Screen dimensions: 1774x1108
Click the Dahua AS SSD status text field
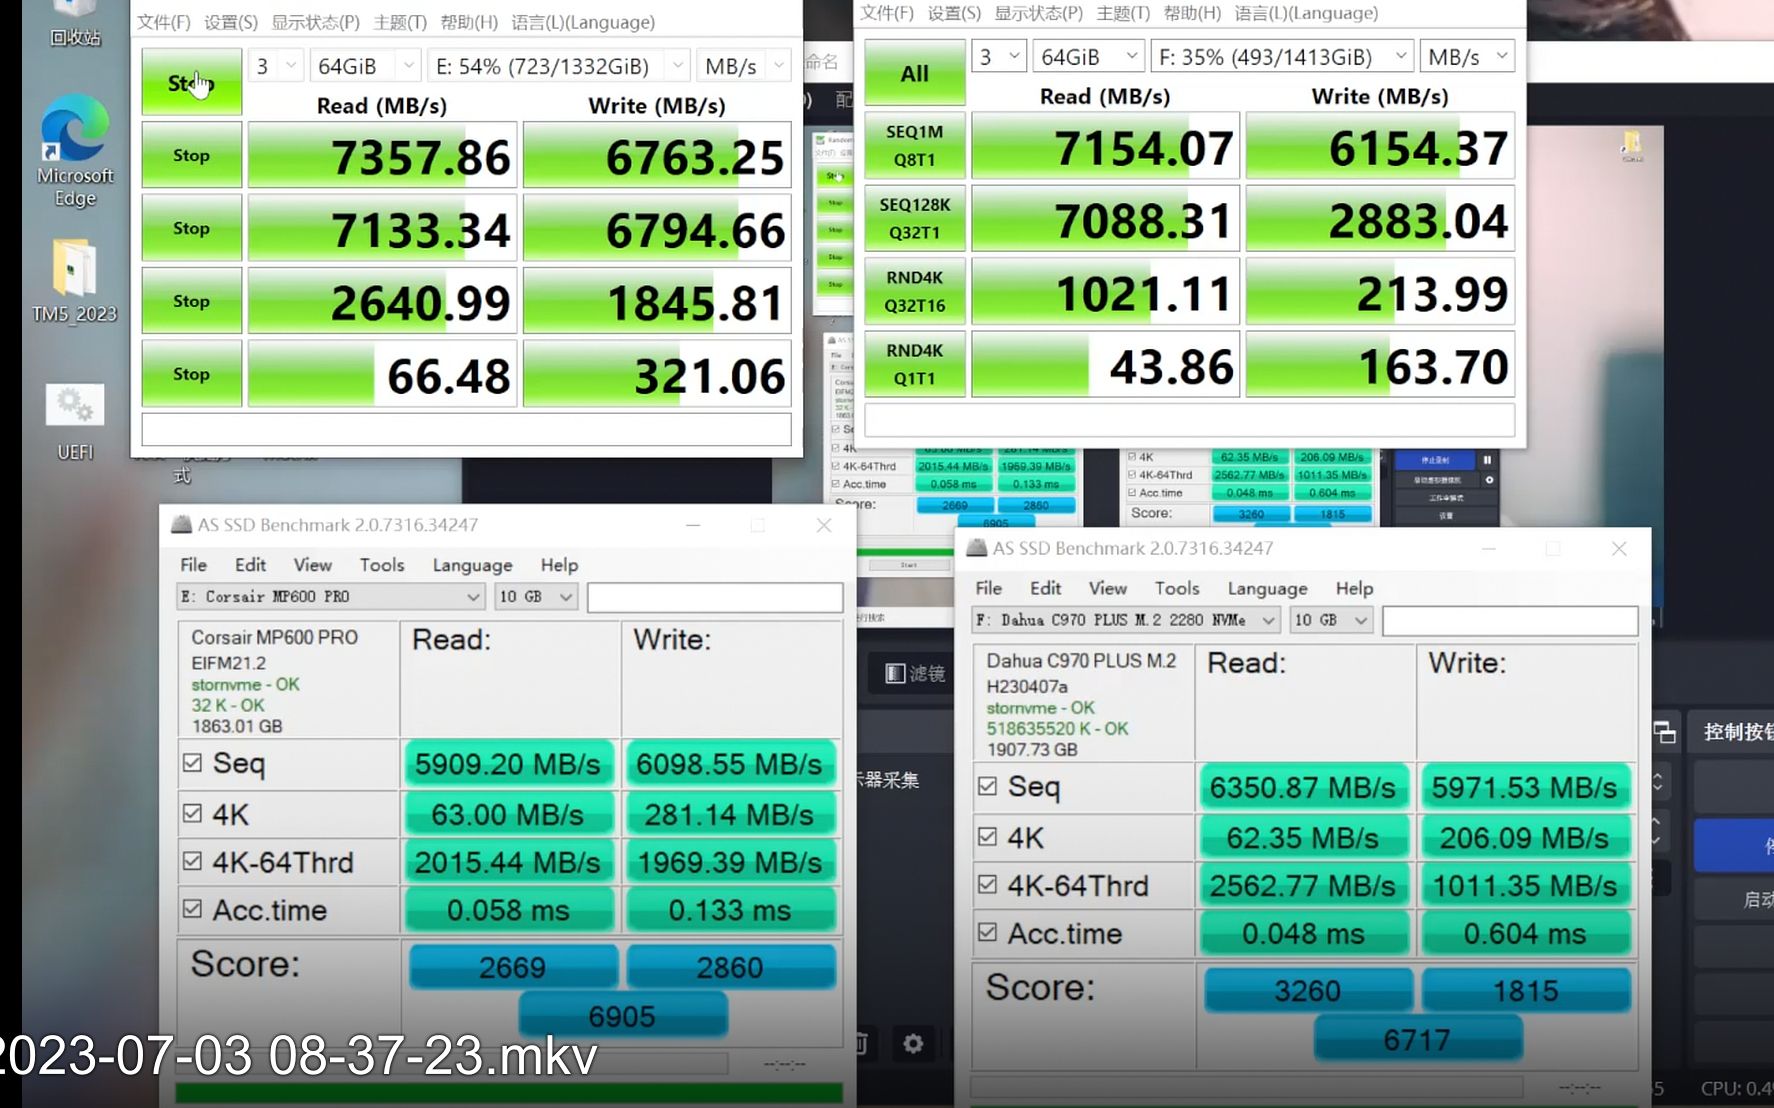(1510, 620)
